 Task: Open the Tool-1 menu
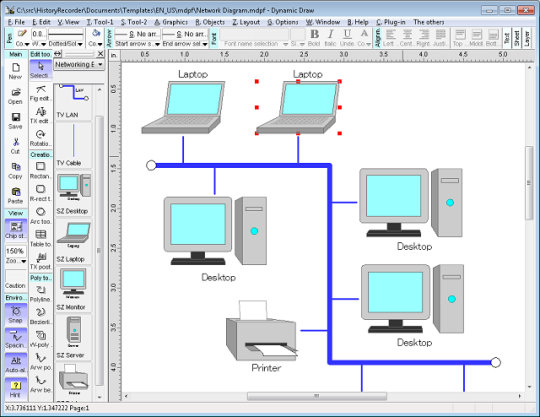[100, 22]
